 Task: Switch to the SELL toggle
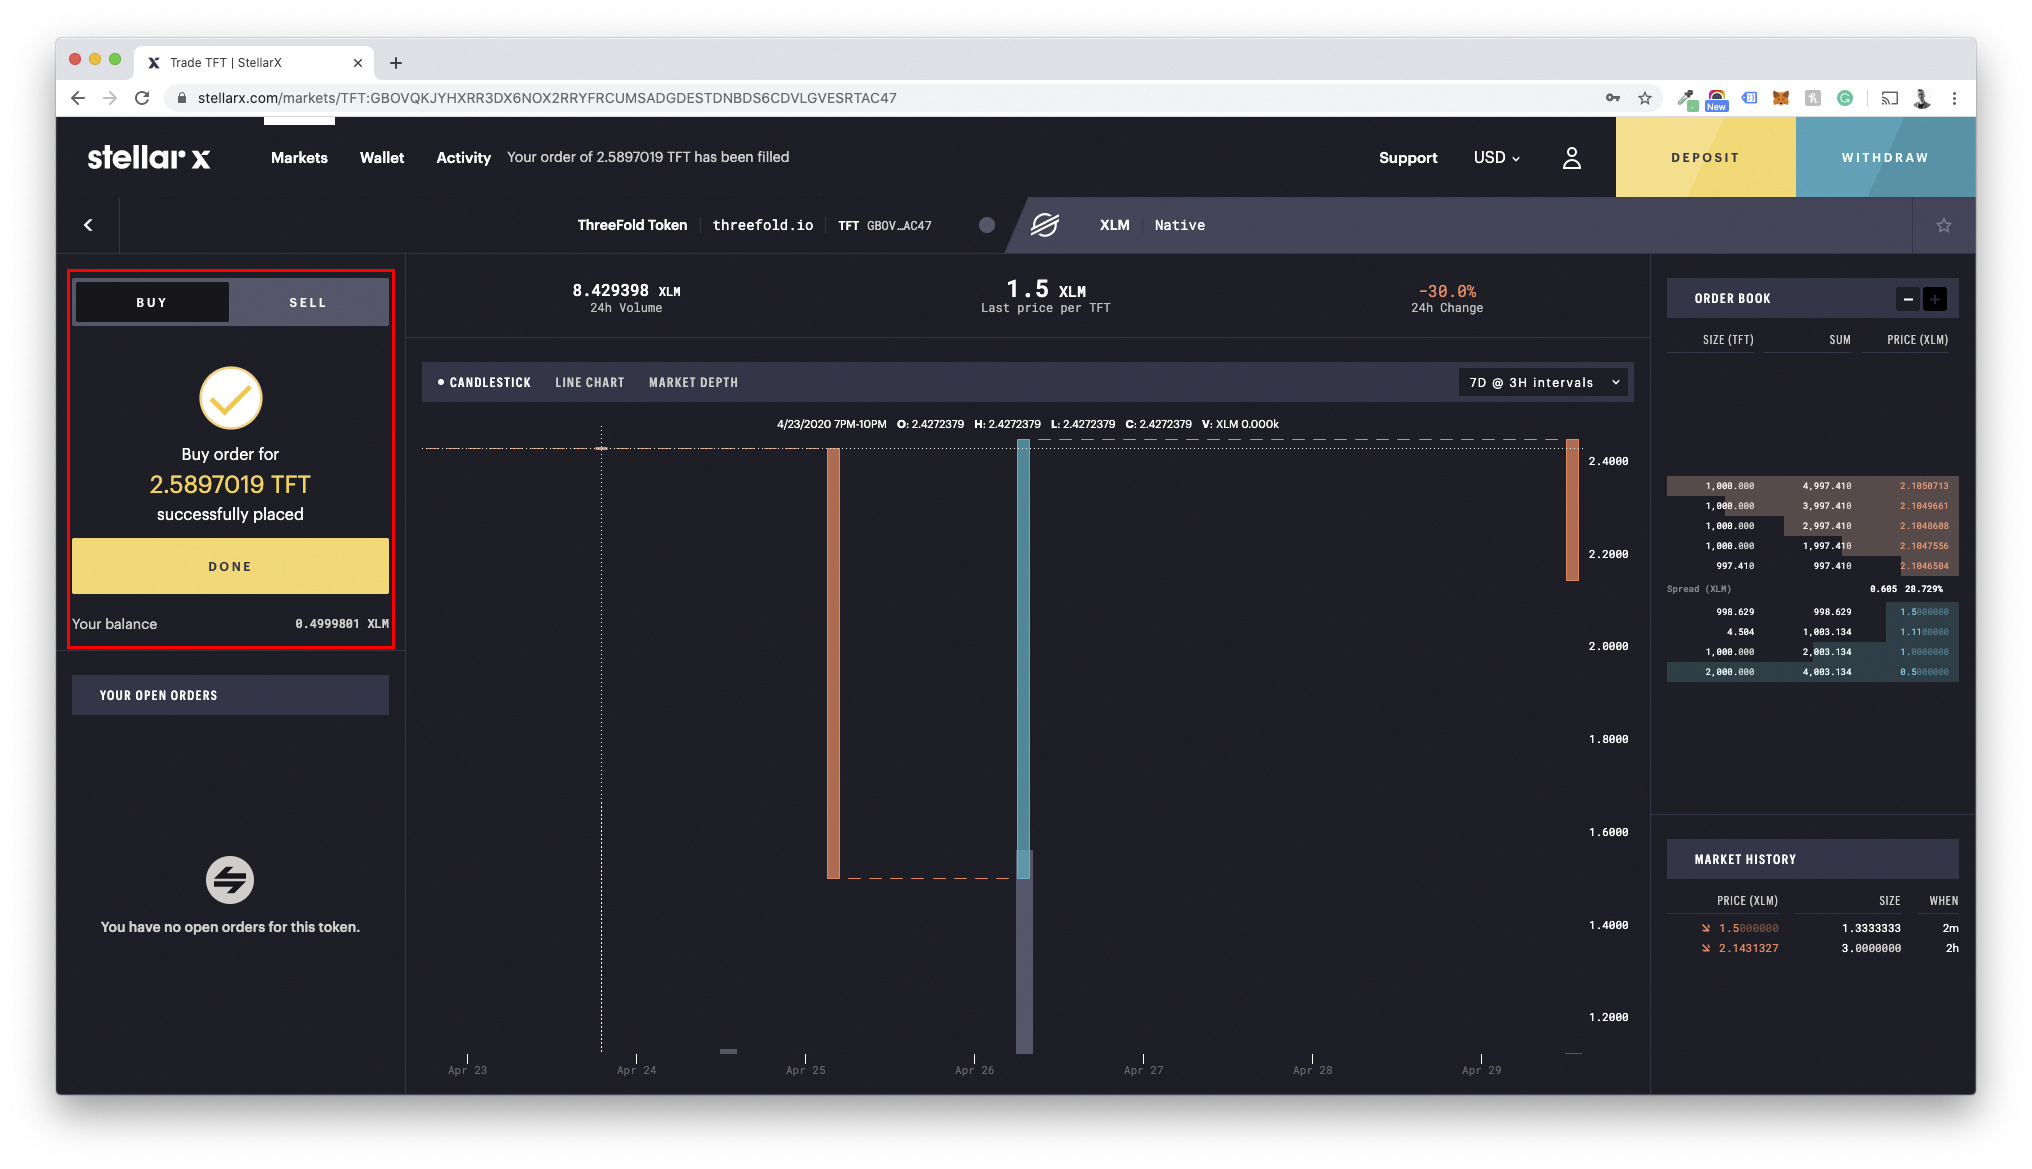pos(308,302)
